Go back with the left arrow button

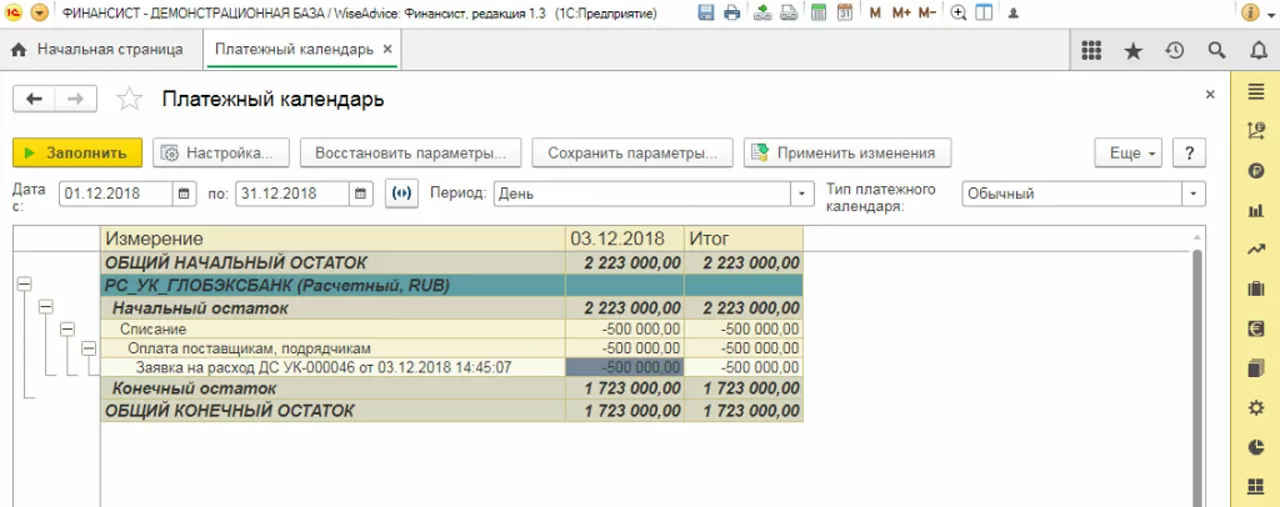[34, 98]
